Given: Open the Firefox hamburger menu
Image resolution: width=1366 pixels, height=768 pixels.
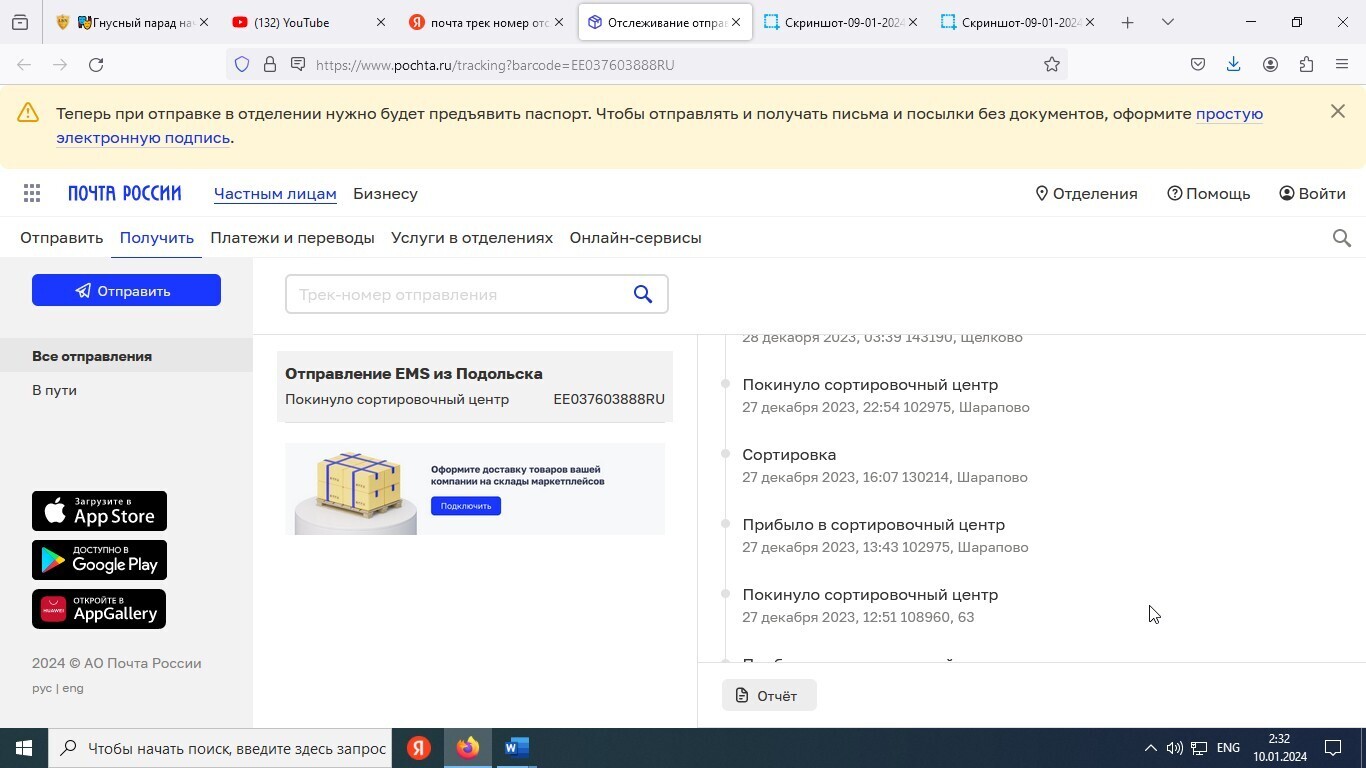Looking at the screenshot, I should 1342,65.
